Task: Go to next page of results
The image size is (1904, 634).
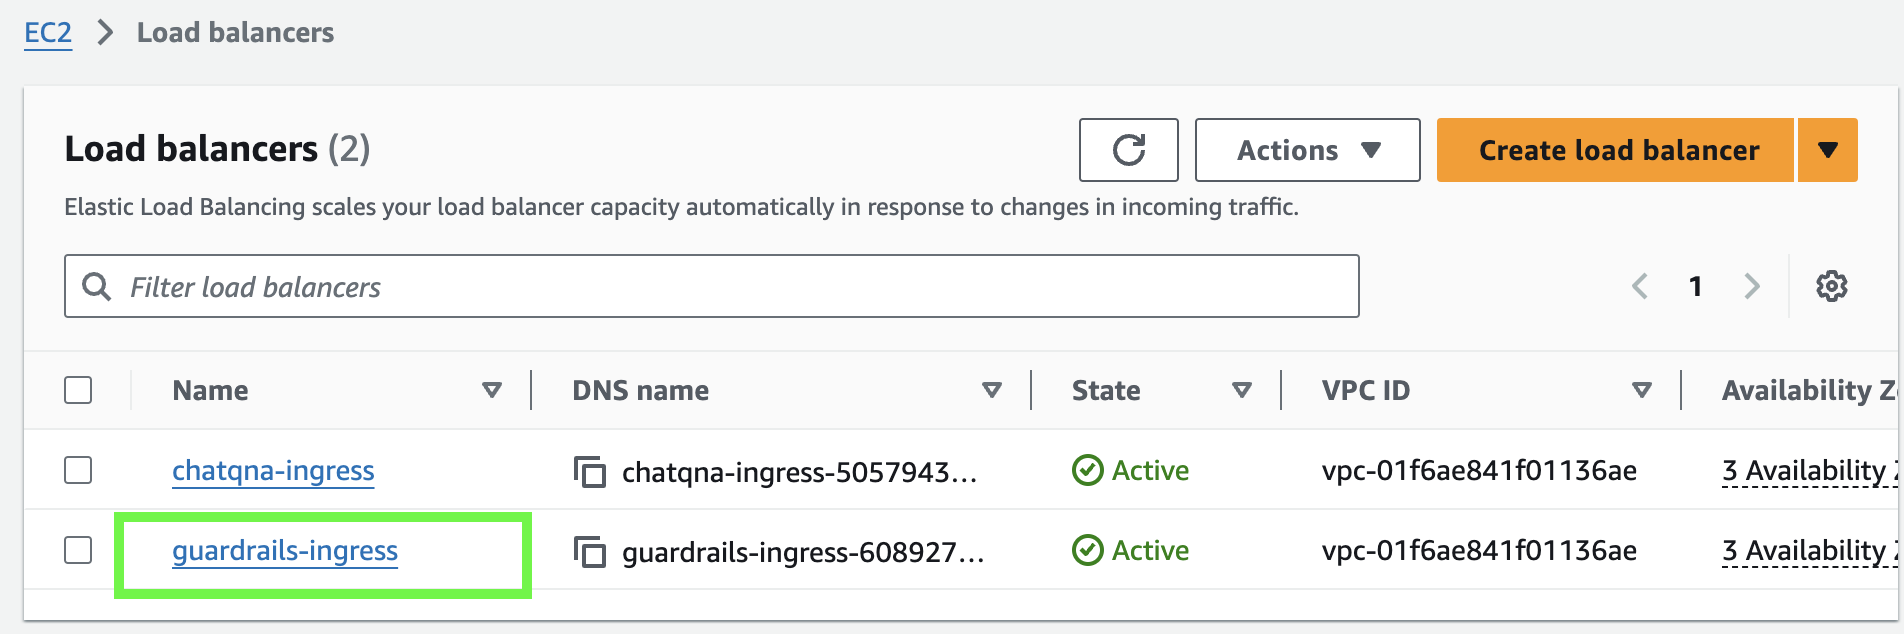Action: click(1752, 286)
